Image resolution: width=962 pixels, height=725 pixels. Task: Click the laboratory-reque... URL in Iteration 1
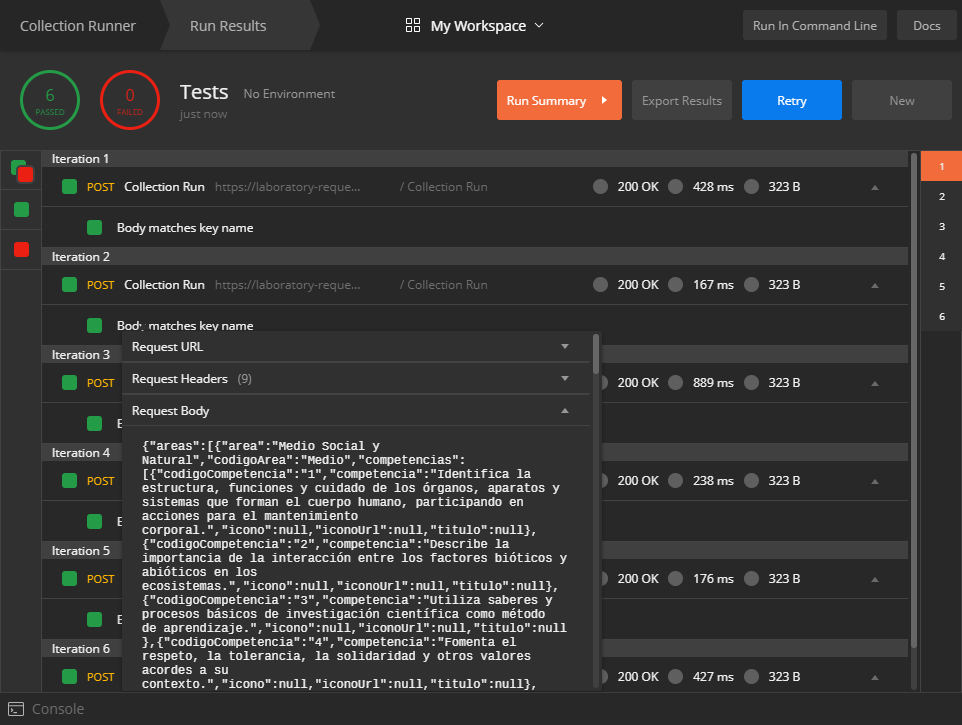pos(288,186)
